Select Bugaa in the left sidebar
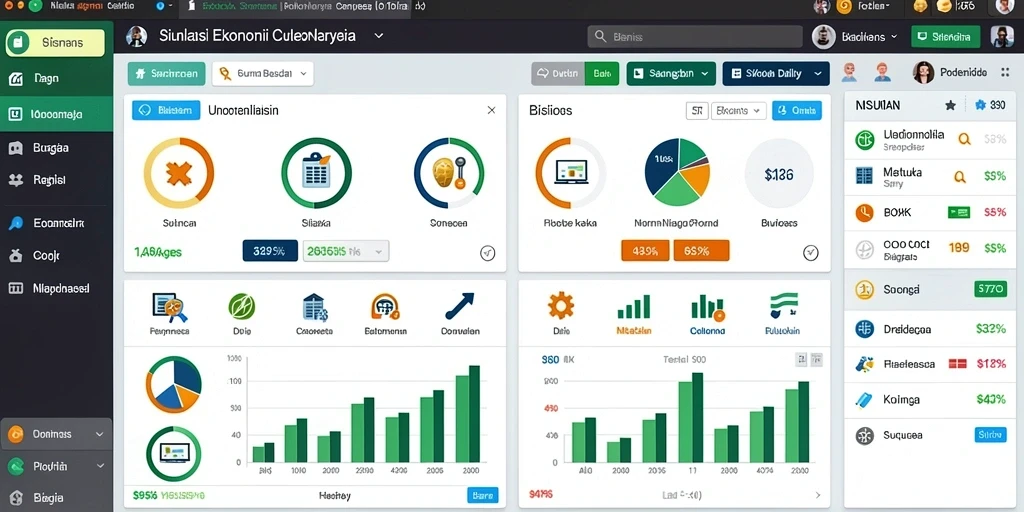Screen dimensions: 1024x512 (x=56, y=148)
